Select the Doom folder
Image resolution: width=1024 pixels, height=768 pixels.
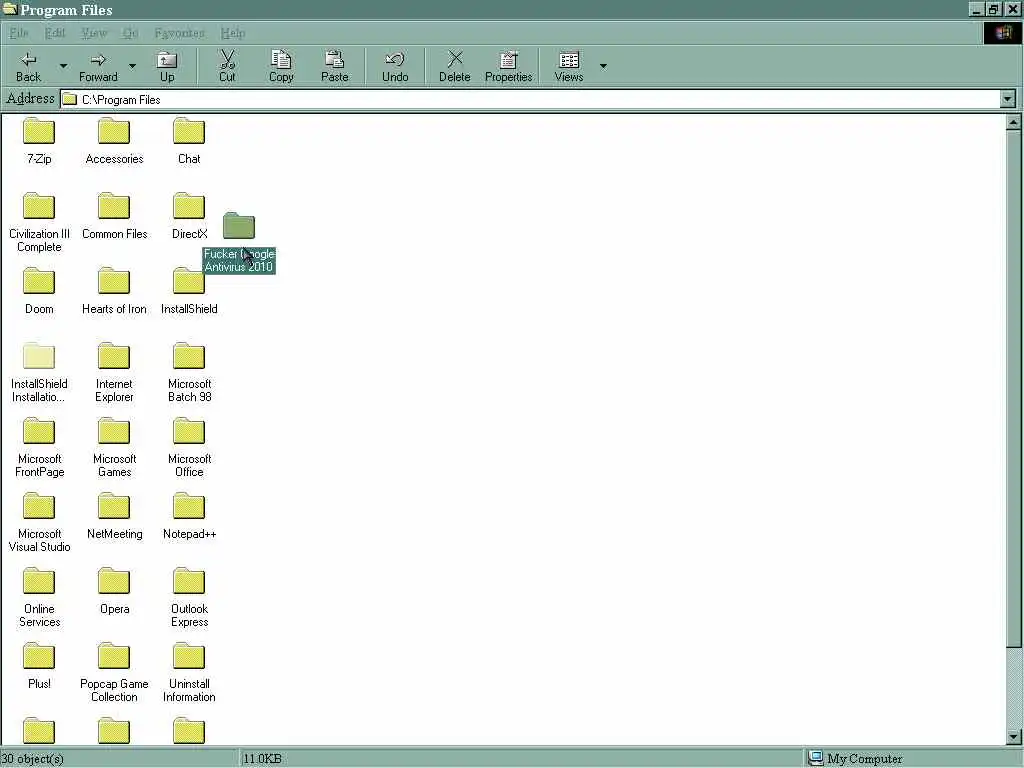tap(39, 291)
